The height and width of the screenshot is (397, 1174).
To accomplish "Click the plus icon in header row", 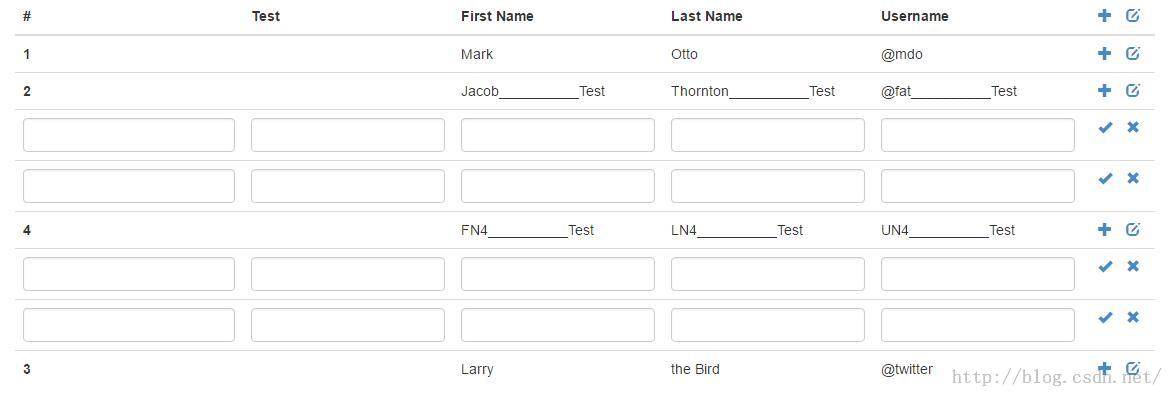I will pos(1104,15).
